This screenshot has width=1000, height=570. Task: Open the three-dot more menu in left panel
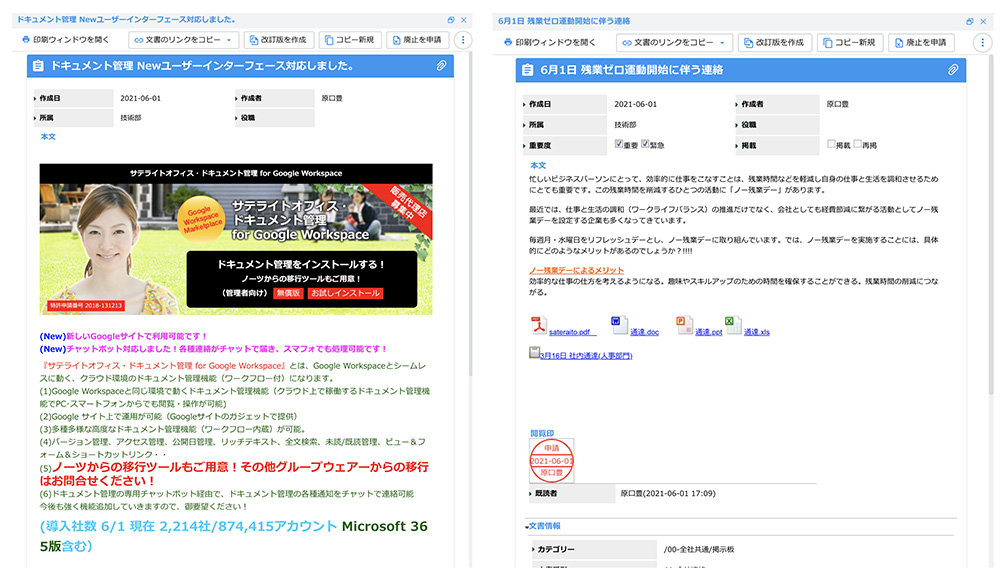point(462,40)
